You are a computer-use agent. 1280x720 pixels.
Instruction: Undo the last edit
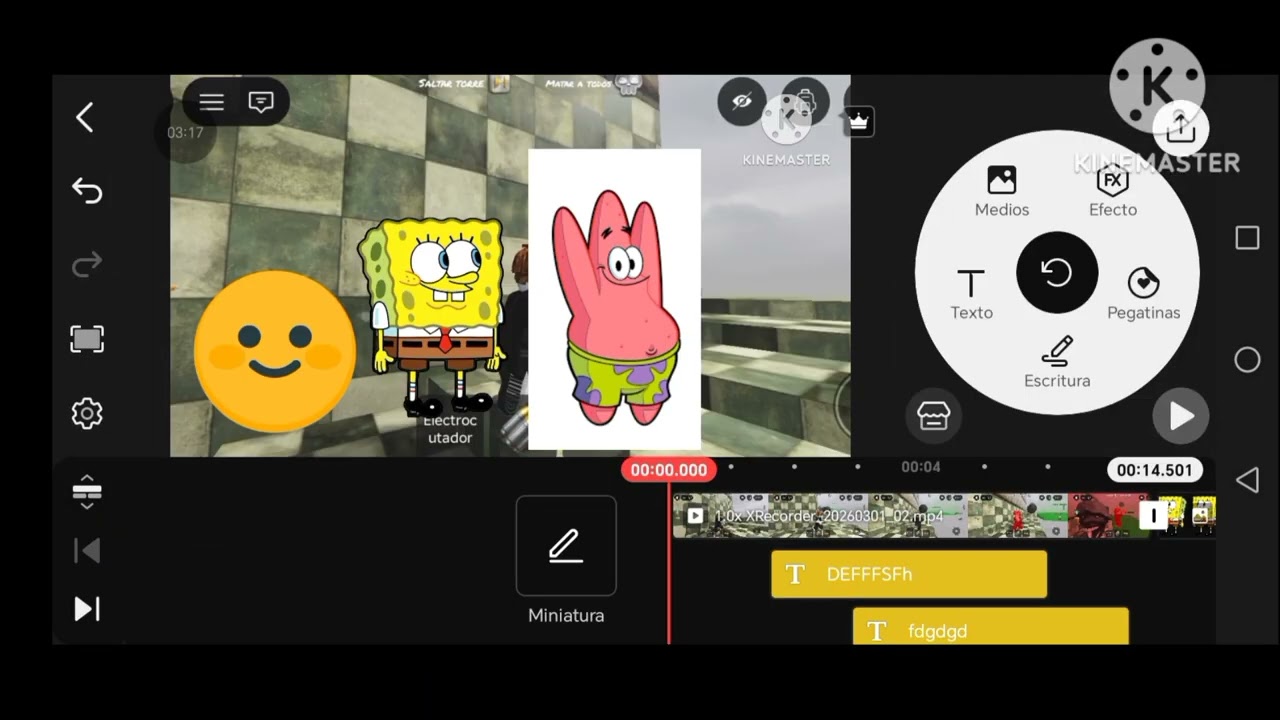87,190
